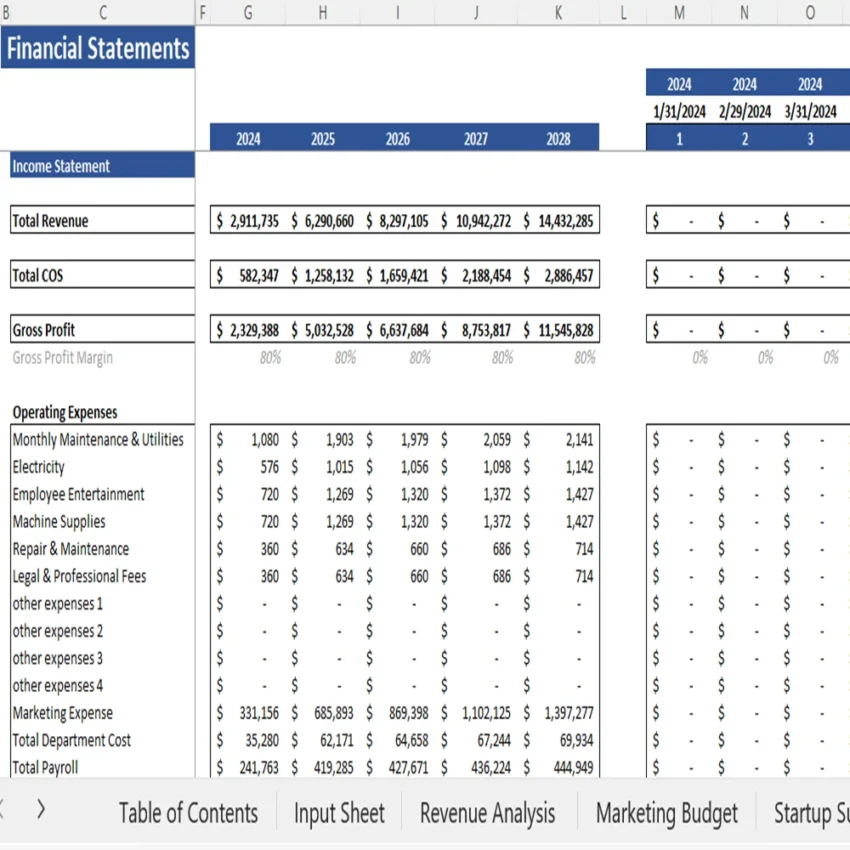
Task: Click the 2028 Total Revenue value cell
Action: click(x=560, y=221)
